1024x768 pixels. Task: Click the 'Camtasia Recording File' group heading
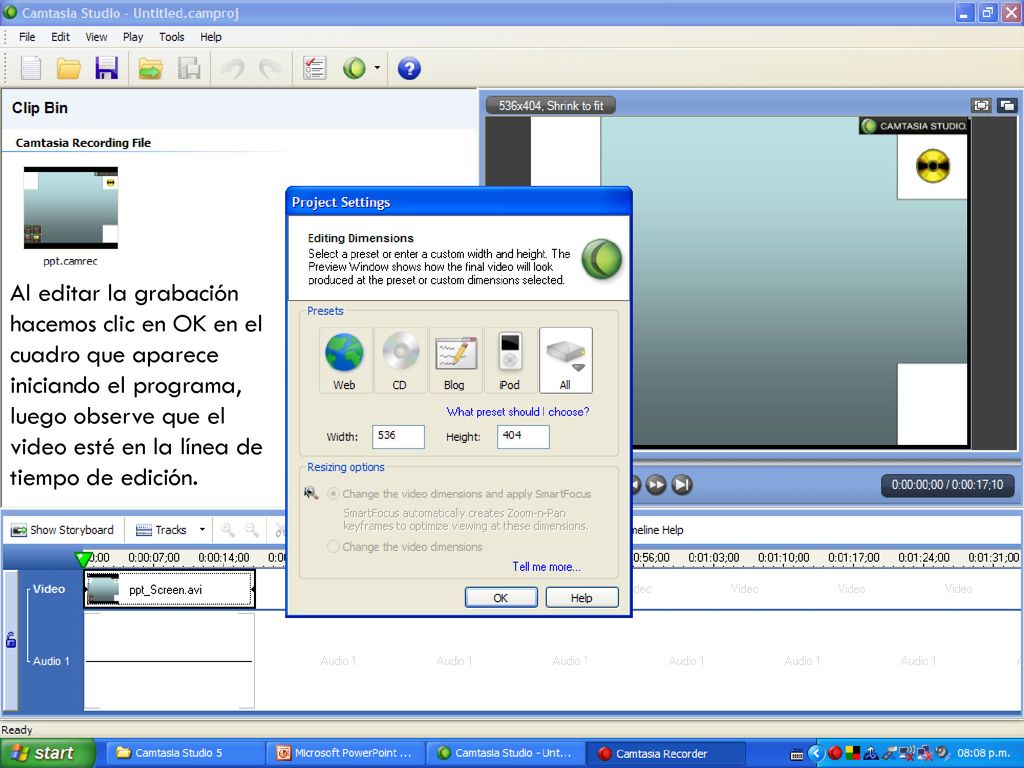83,142
